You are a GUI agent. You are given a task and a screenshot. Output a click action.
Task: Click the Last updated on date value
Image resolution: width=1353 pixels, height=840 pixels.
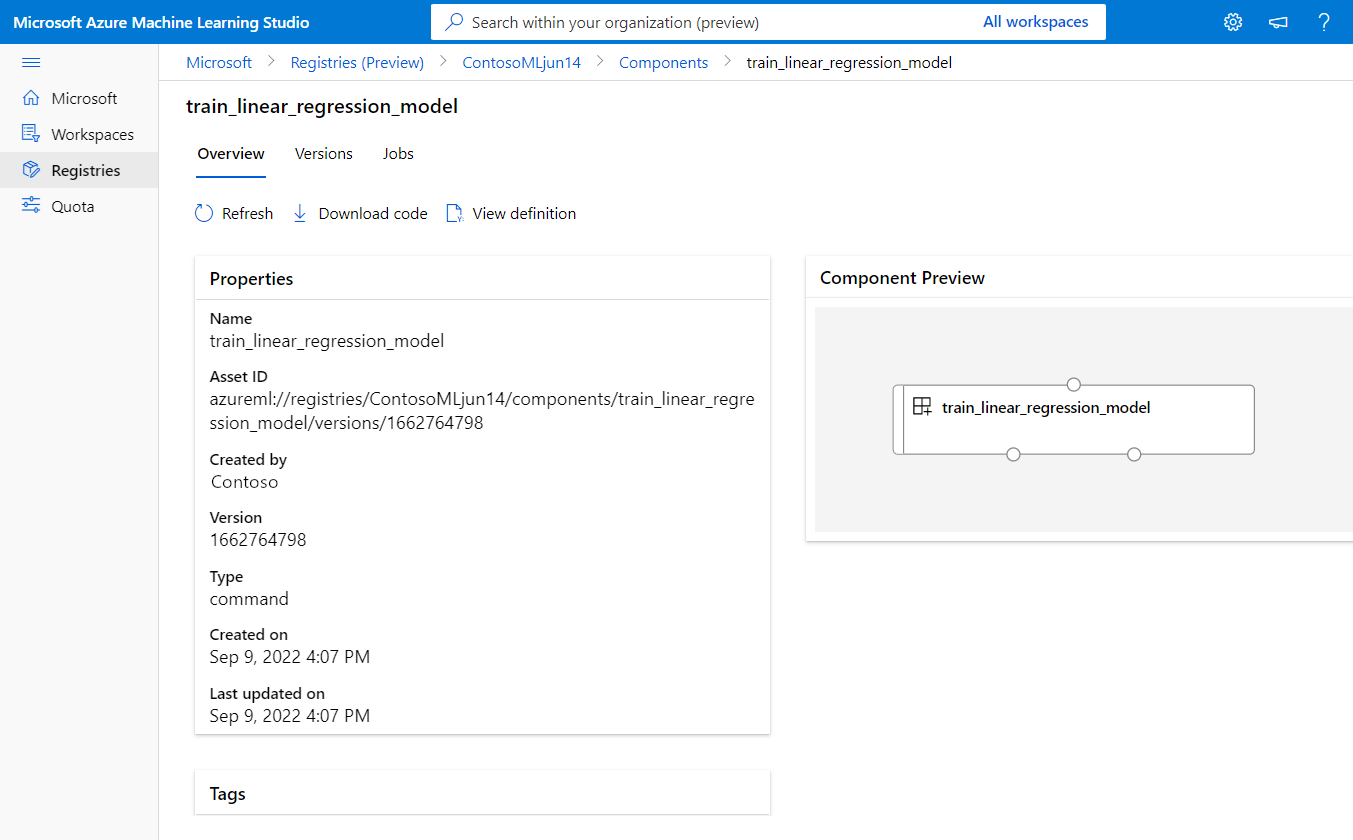[x=290, y=716]
